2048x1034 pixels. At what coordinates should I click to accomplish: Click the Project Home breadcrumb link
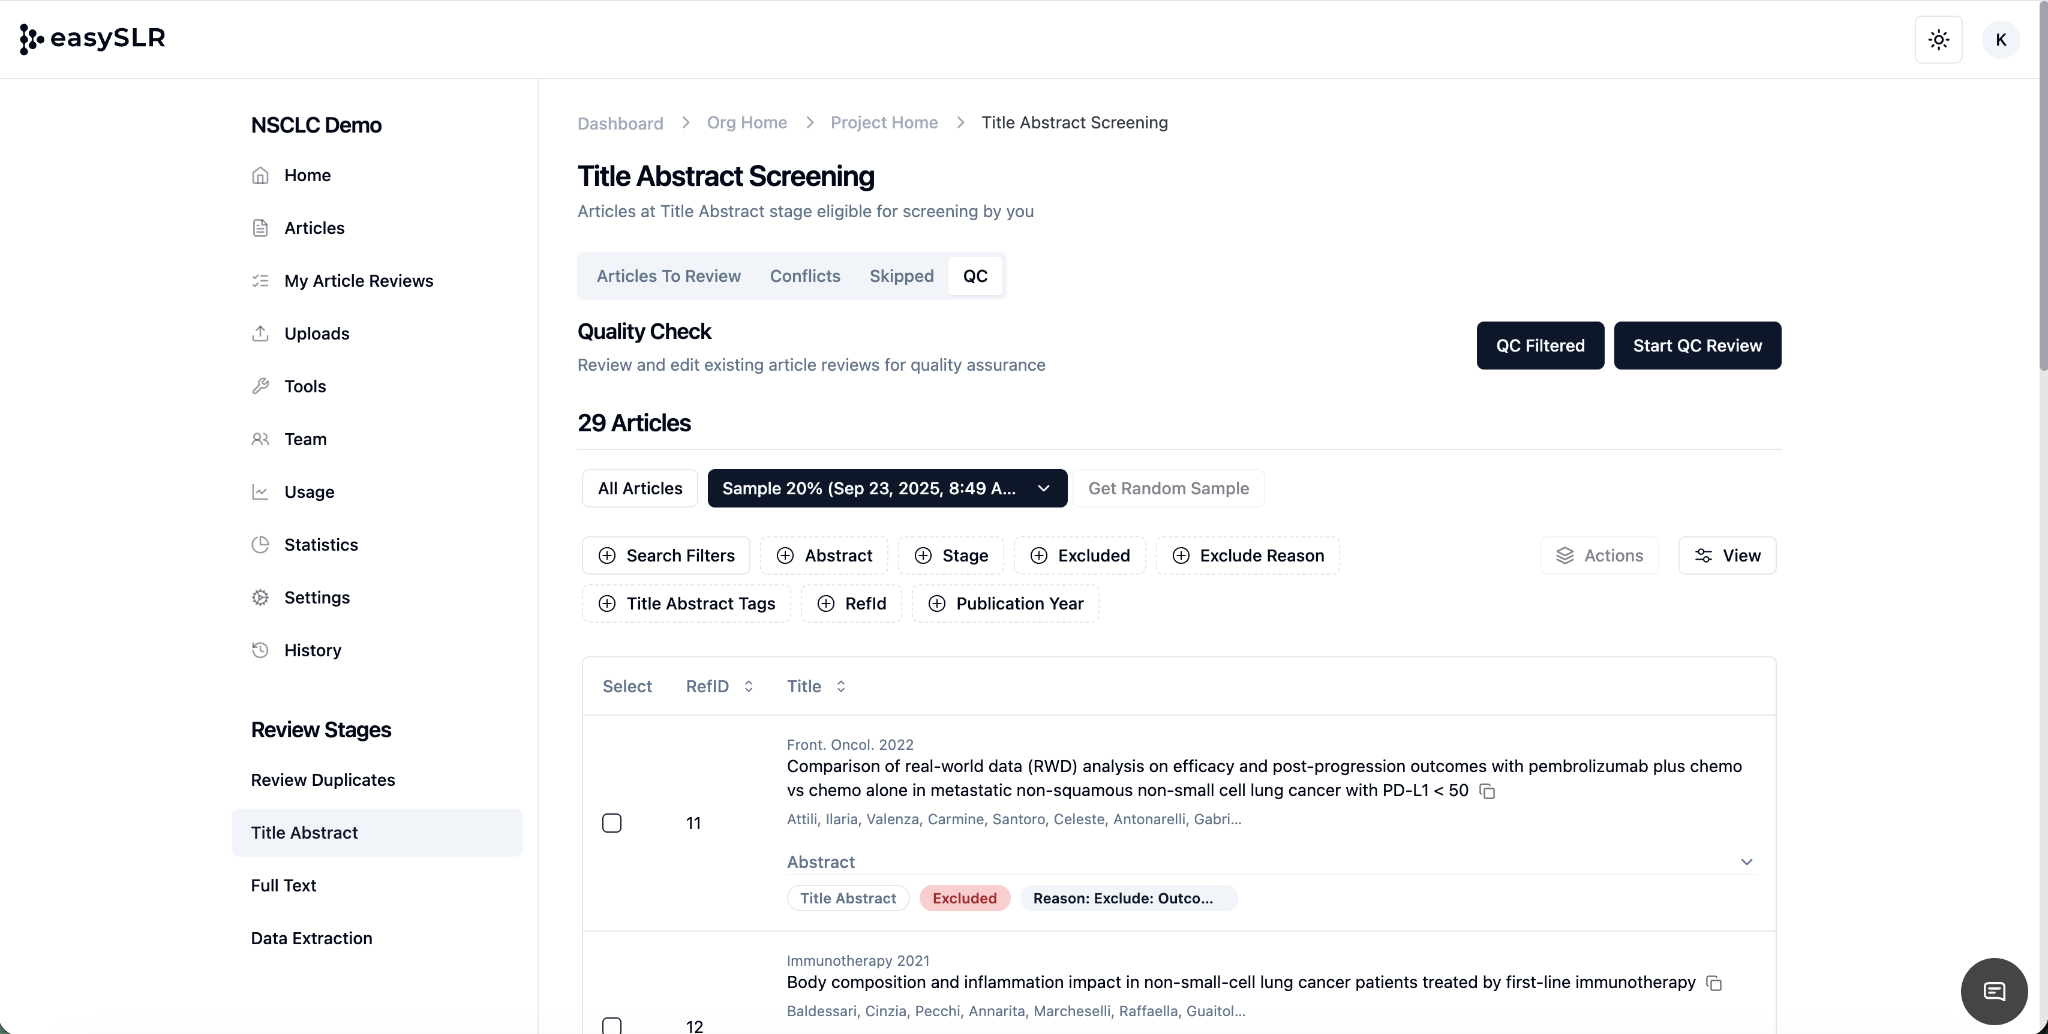(884, 123)
